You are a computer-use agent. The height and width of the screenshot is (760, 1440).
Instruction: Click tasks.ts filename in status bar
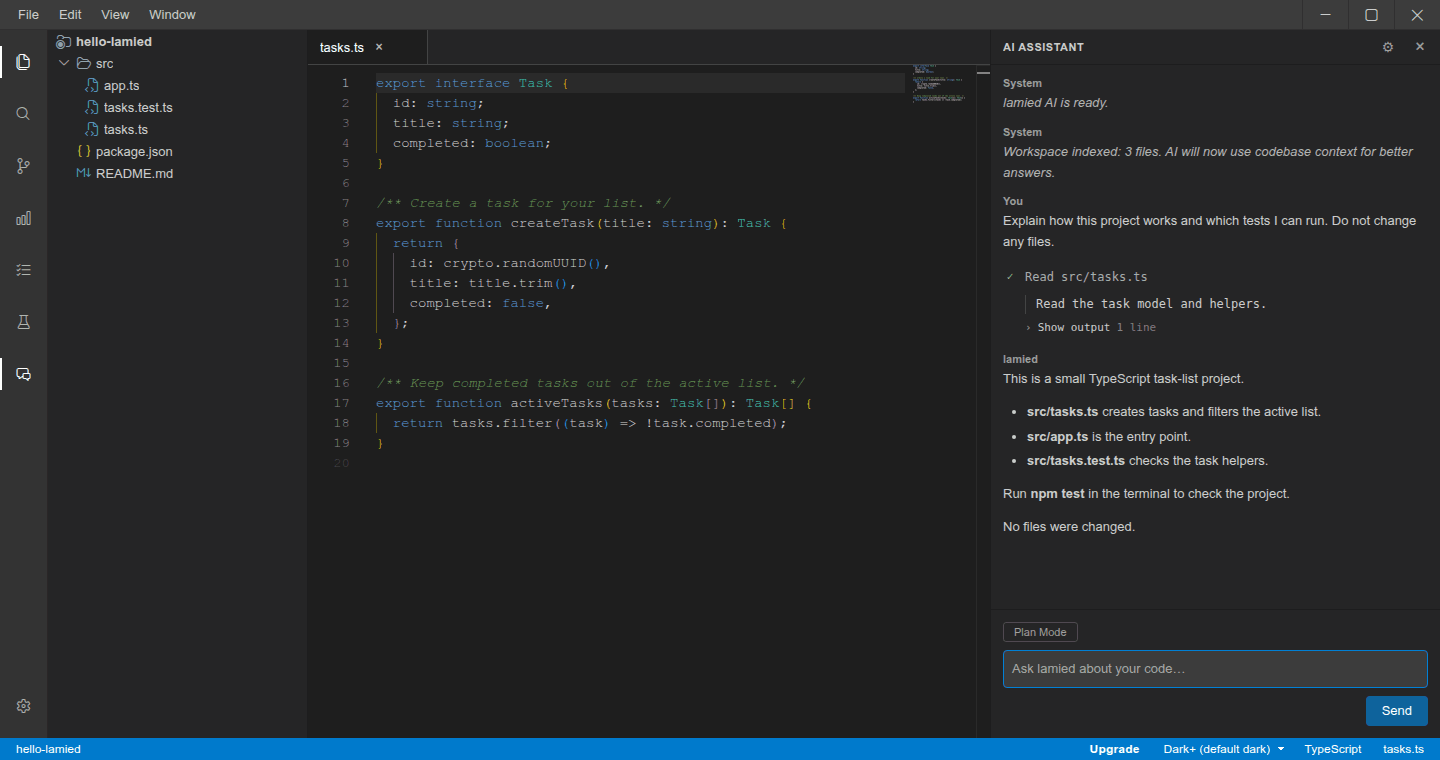1403,749
